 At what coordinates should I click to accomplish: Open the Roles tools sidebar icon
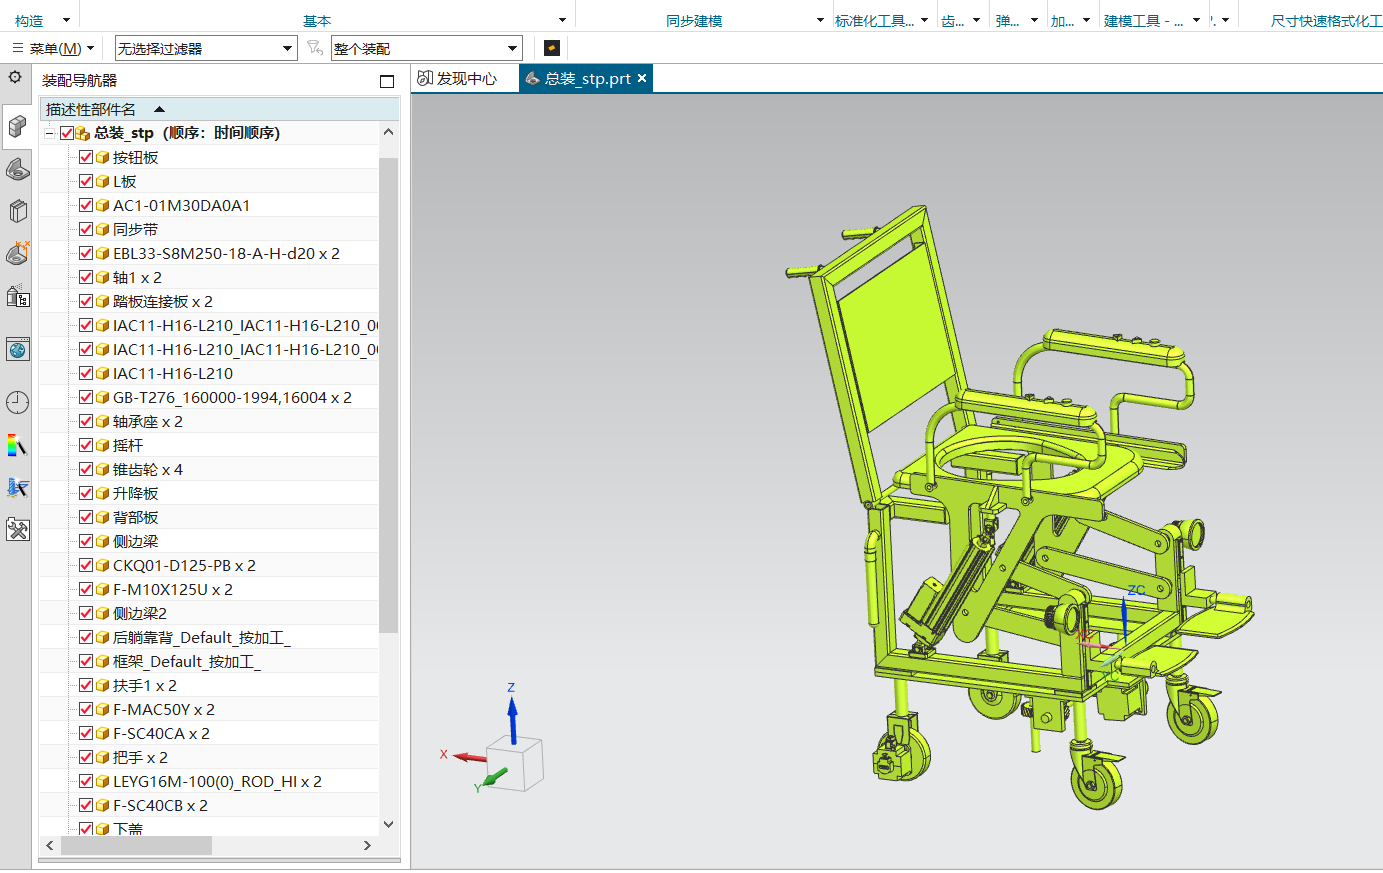click(x=17, y=530)
